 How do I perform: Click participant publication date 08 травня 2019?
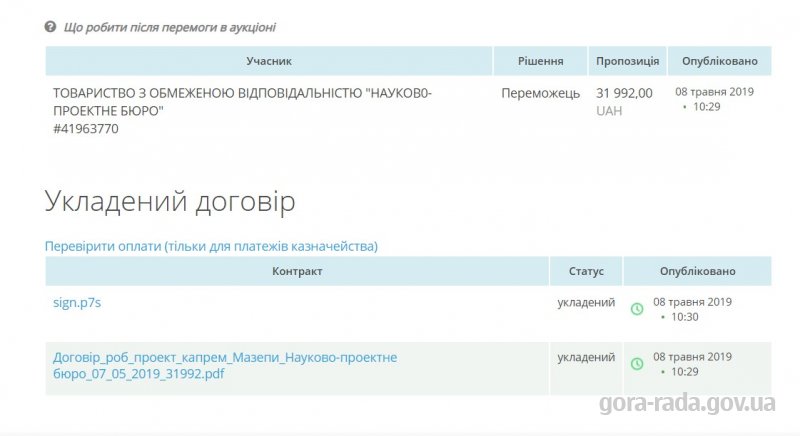[714, 92]
